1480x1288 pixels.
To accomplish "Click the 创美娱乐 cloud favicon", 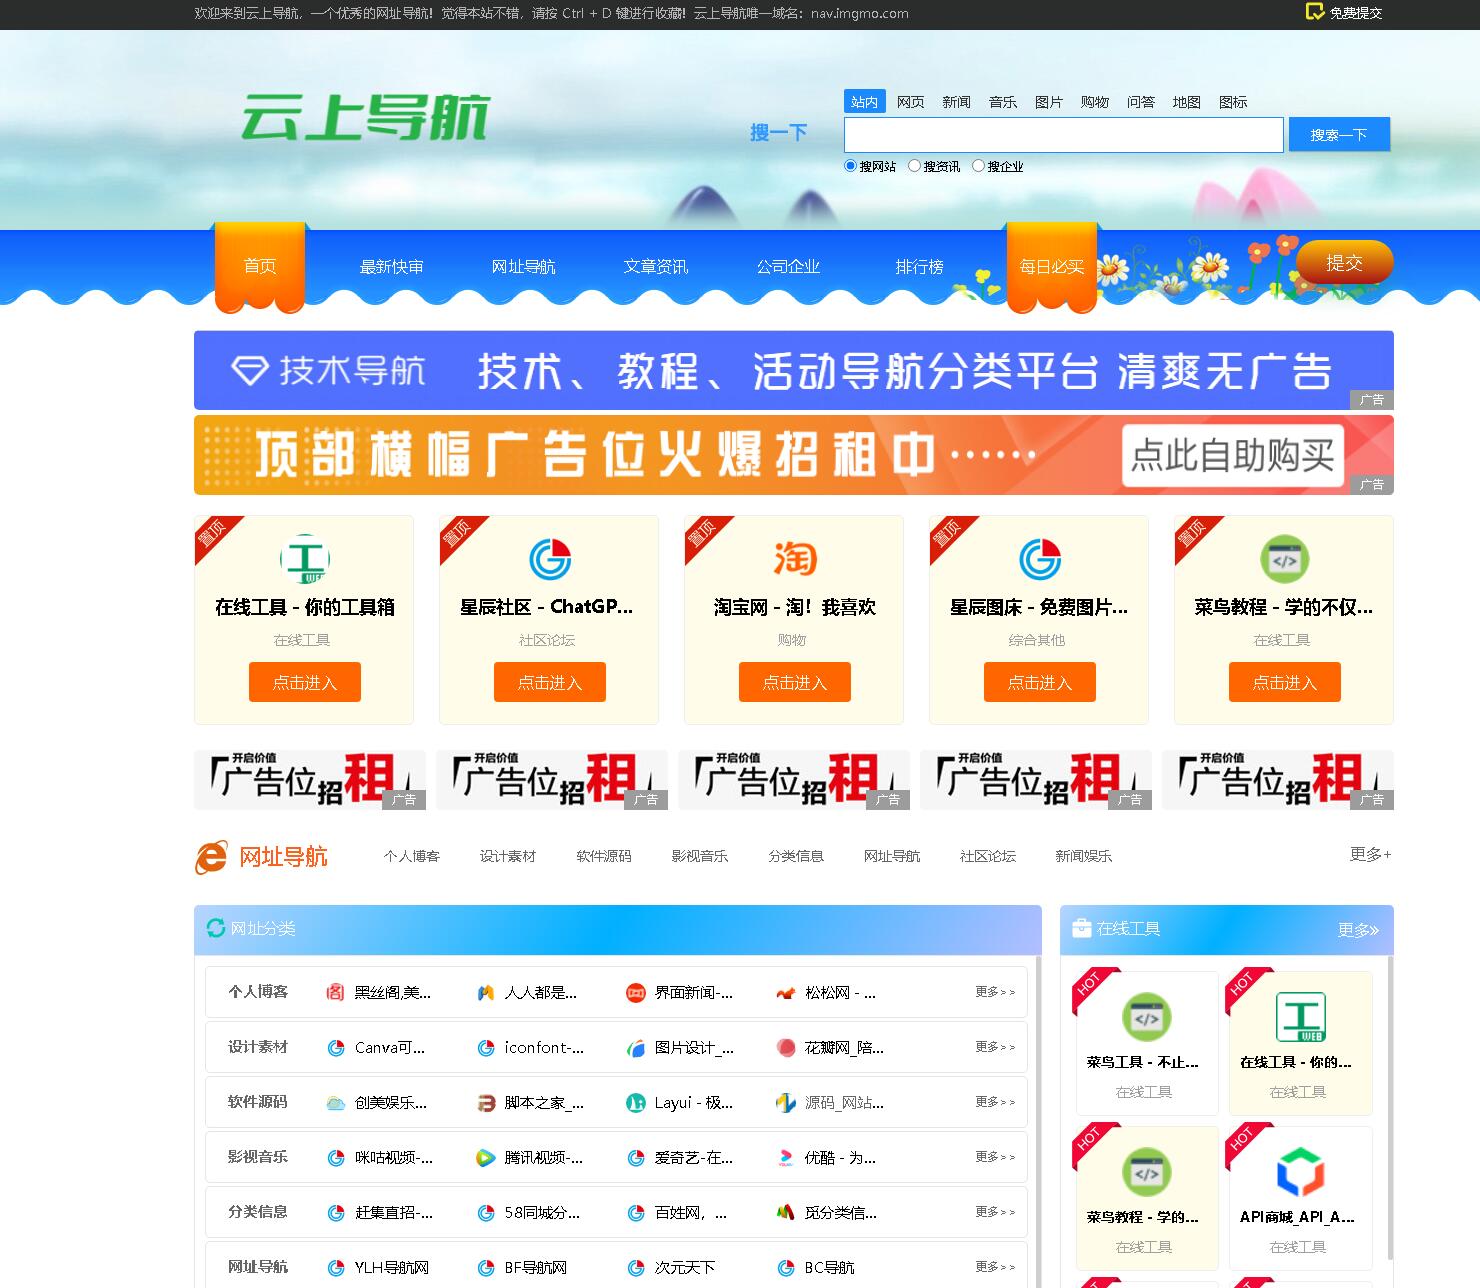I will click(x=335, y=1102).
